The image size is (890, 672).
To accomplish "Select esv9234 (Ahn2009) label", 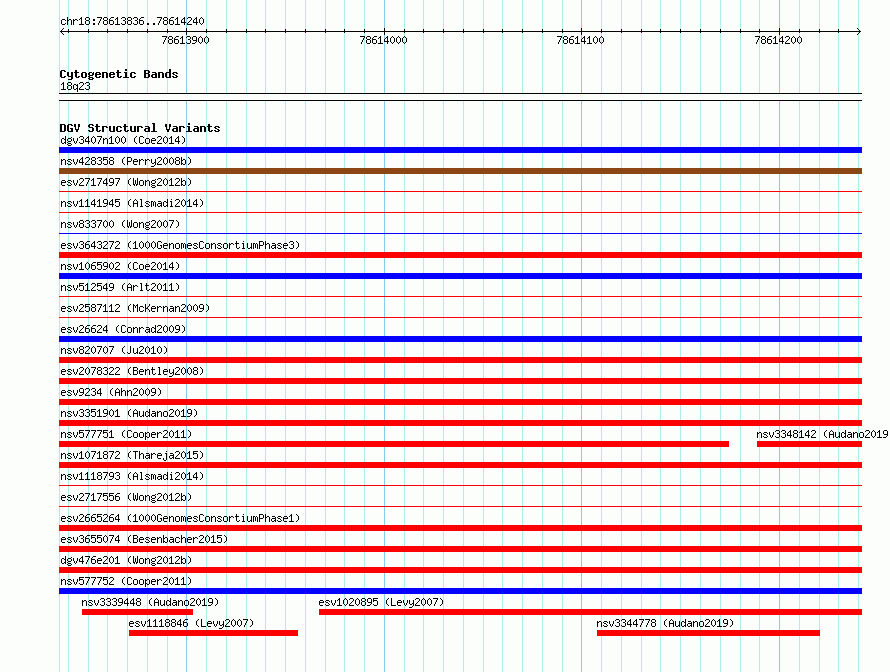I will [x=111, y=392].
